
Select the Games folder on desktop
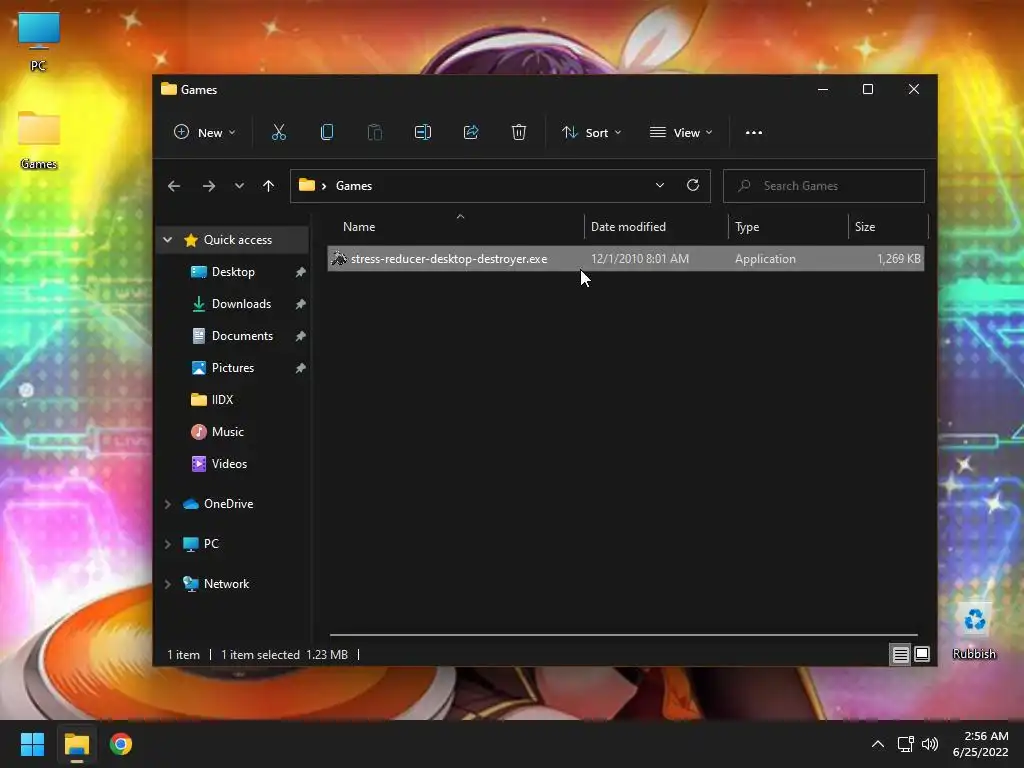tap(39, 140)
